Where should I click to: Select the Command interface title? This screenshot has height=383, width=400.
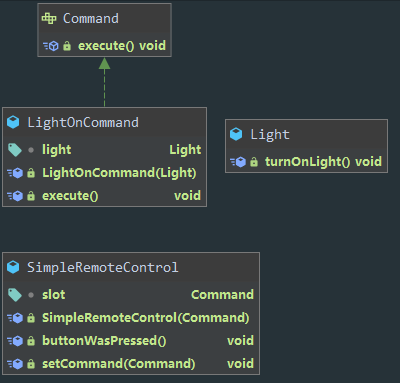pyautogui.click(x=91, y=18)
